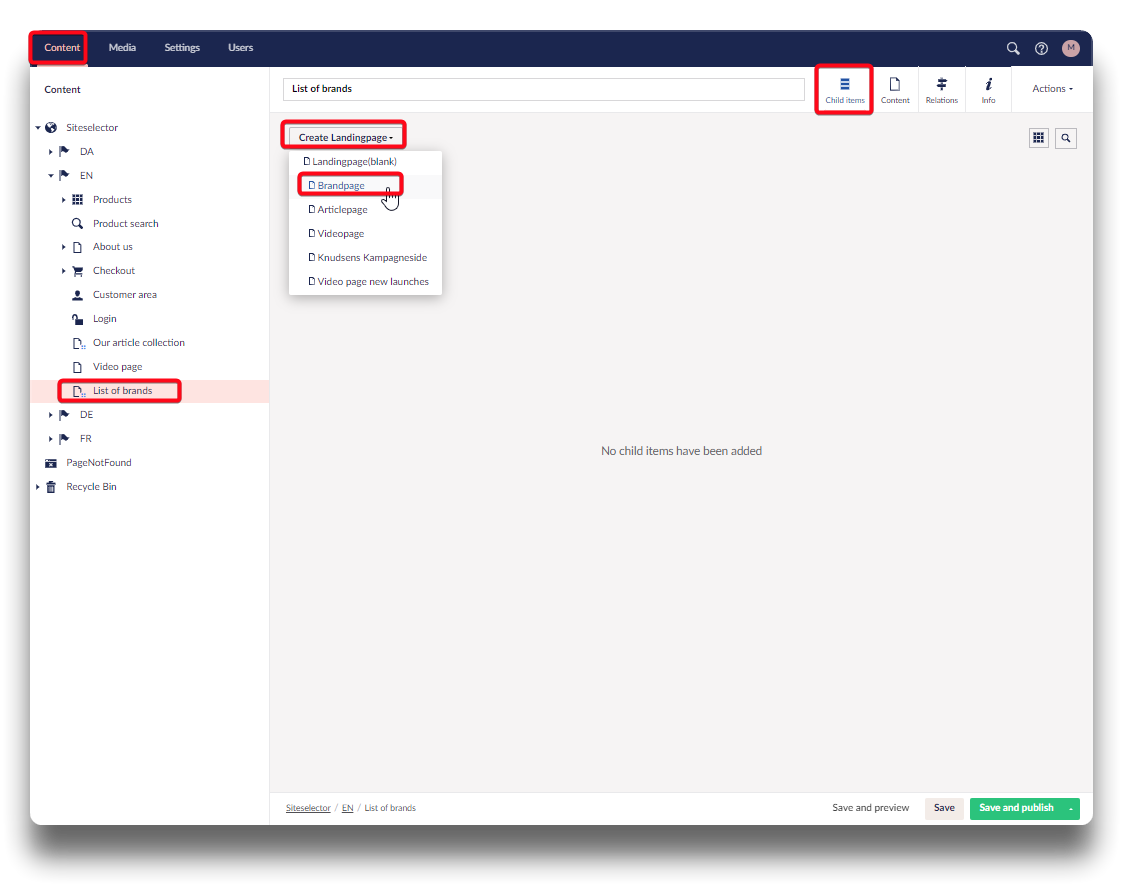Follow the Siteselector breadcrumb link

coord(308,808)
